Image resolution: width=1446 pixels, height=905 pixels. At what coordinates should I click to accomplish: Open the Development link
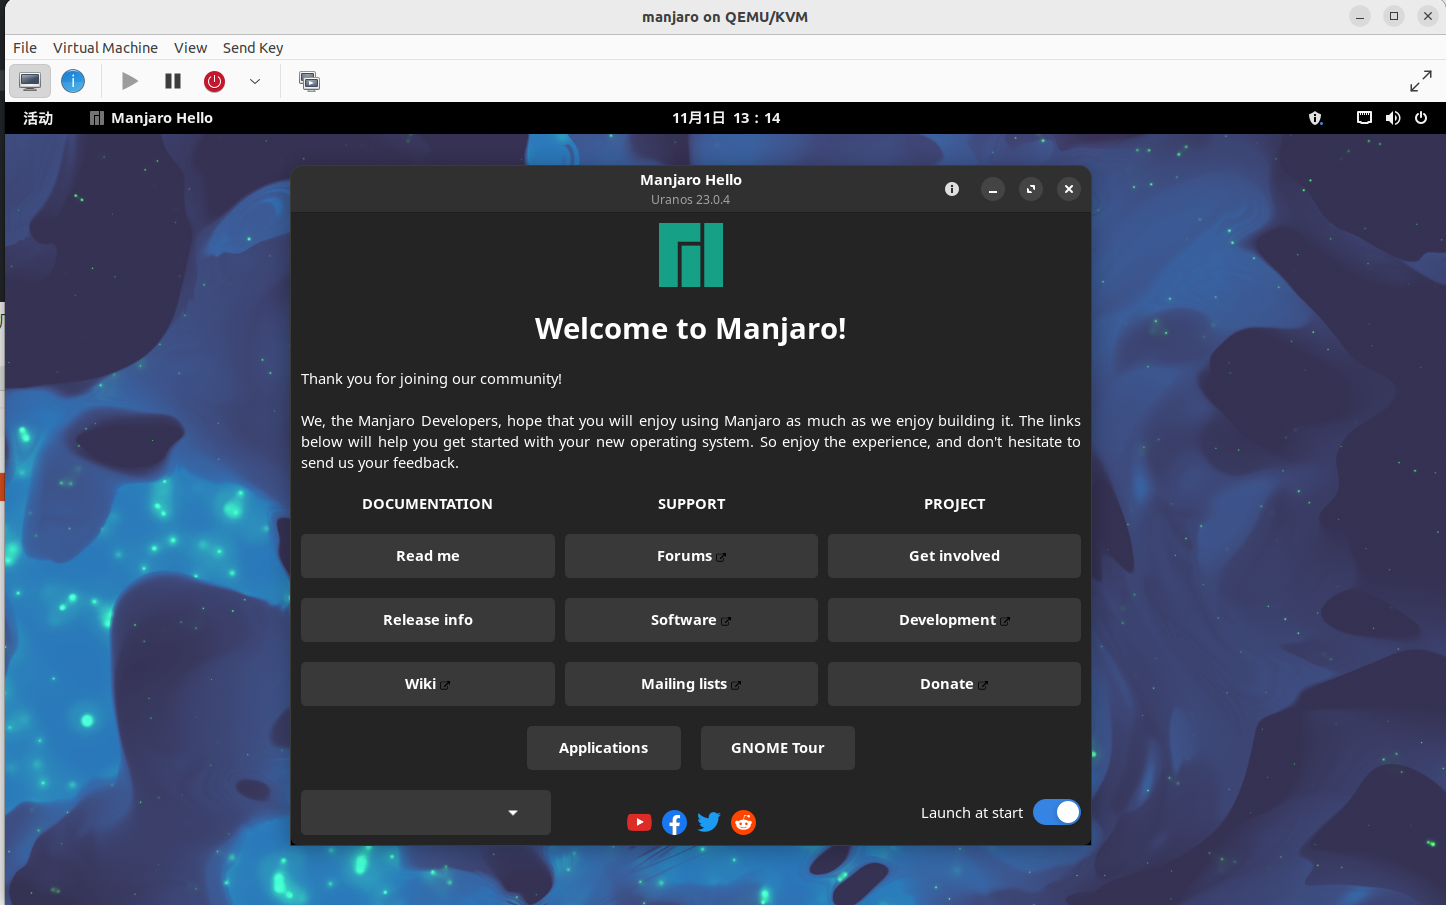point(954,620)
